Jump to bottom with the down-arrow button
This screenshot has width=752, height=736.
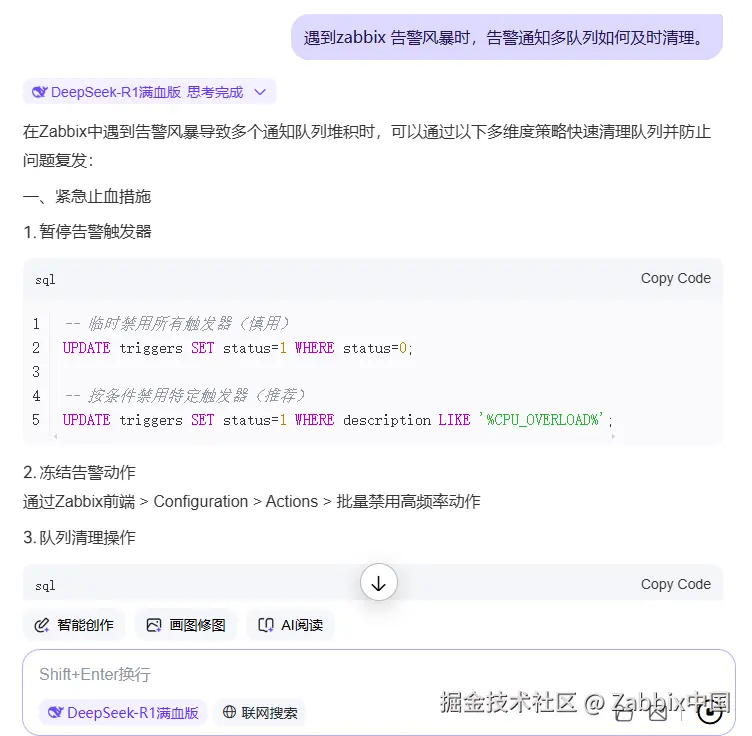(378, 583)
